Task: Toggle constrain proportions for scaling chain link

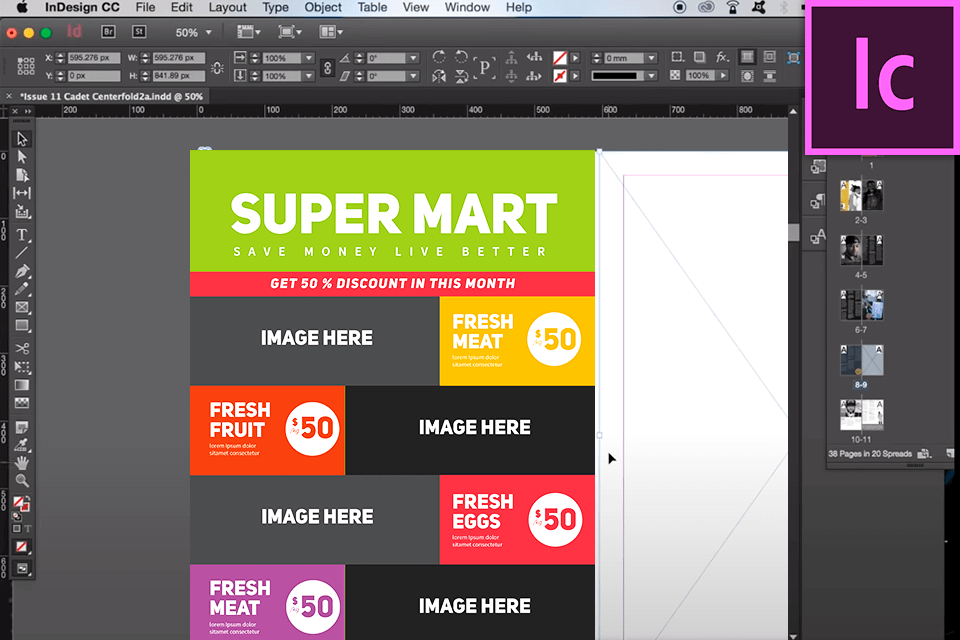Action: point(326,67)
